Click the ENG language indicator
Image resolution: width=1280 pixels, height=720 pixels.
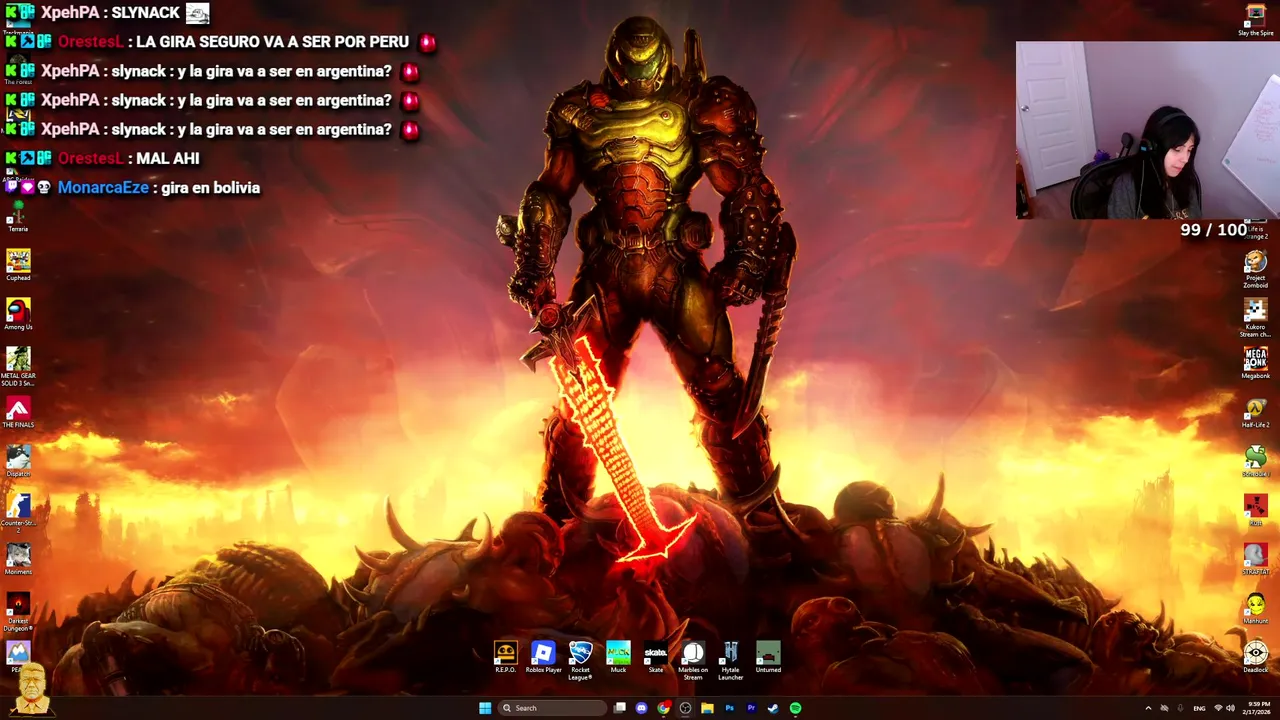pos(1199,708)
